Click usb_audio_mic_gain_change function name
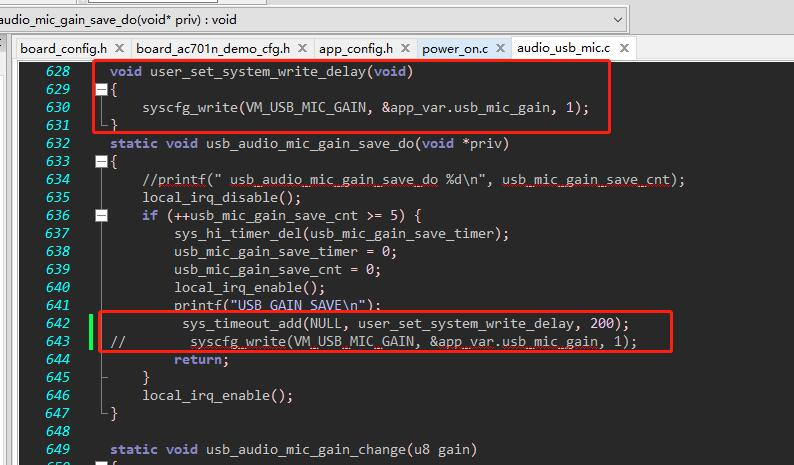 click(x=305, y=450)
